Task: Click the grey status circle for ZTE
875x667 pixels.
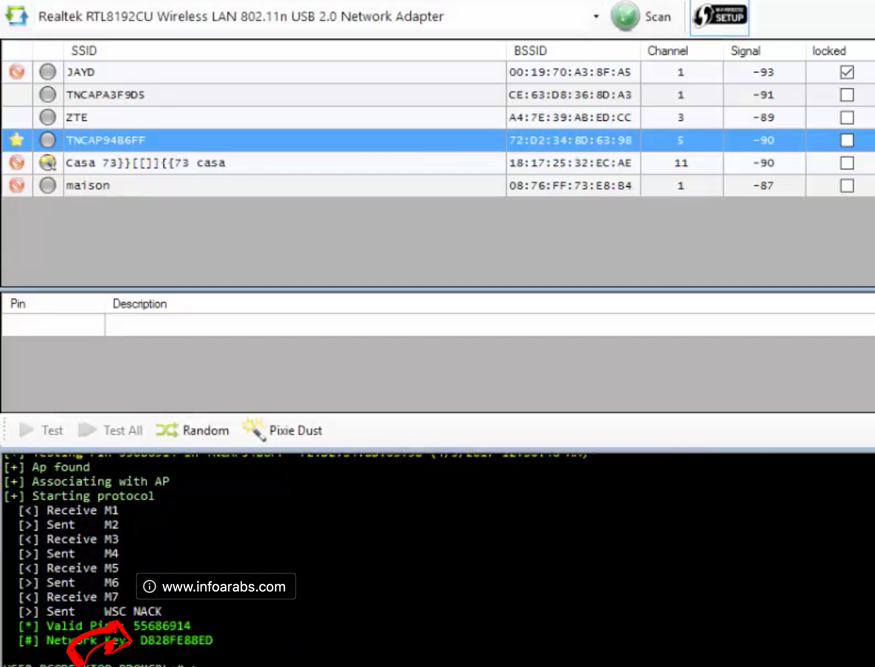Action: point(48,117)
